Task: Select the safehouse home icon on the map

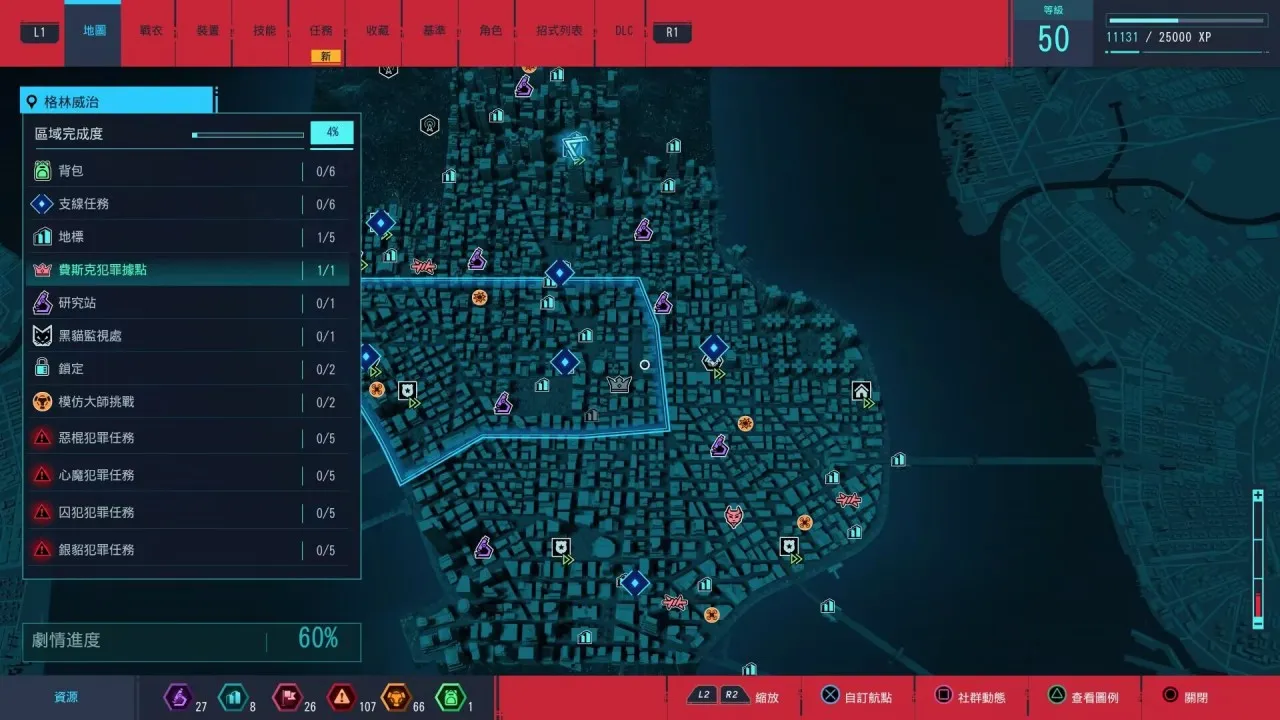Action: 861,391
